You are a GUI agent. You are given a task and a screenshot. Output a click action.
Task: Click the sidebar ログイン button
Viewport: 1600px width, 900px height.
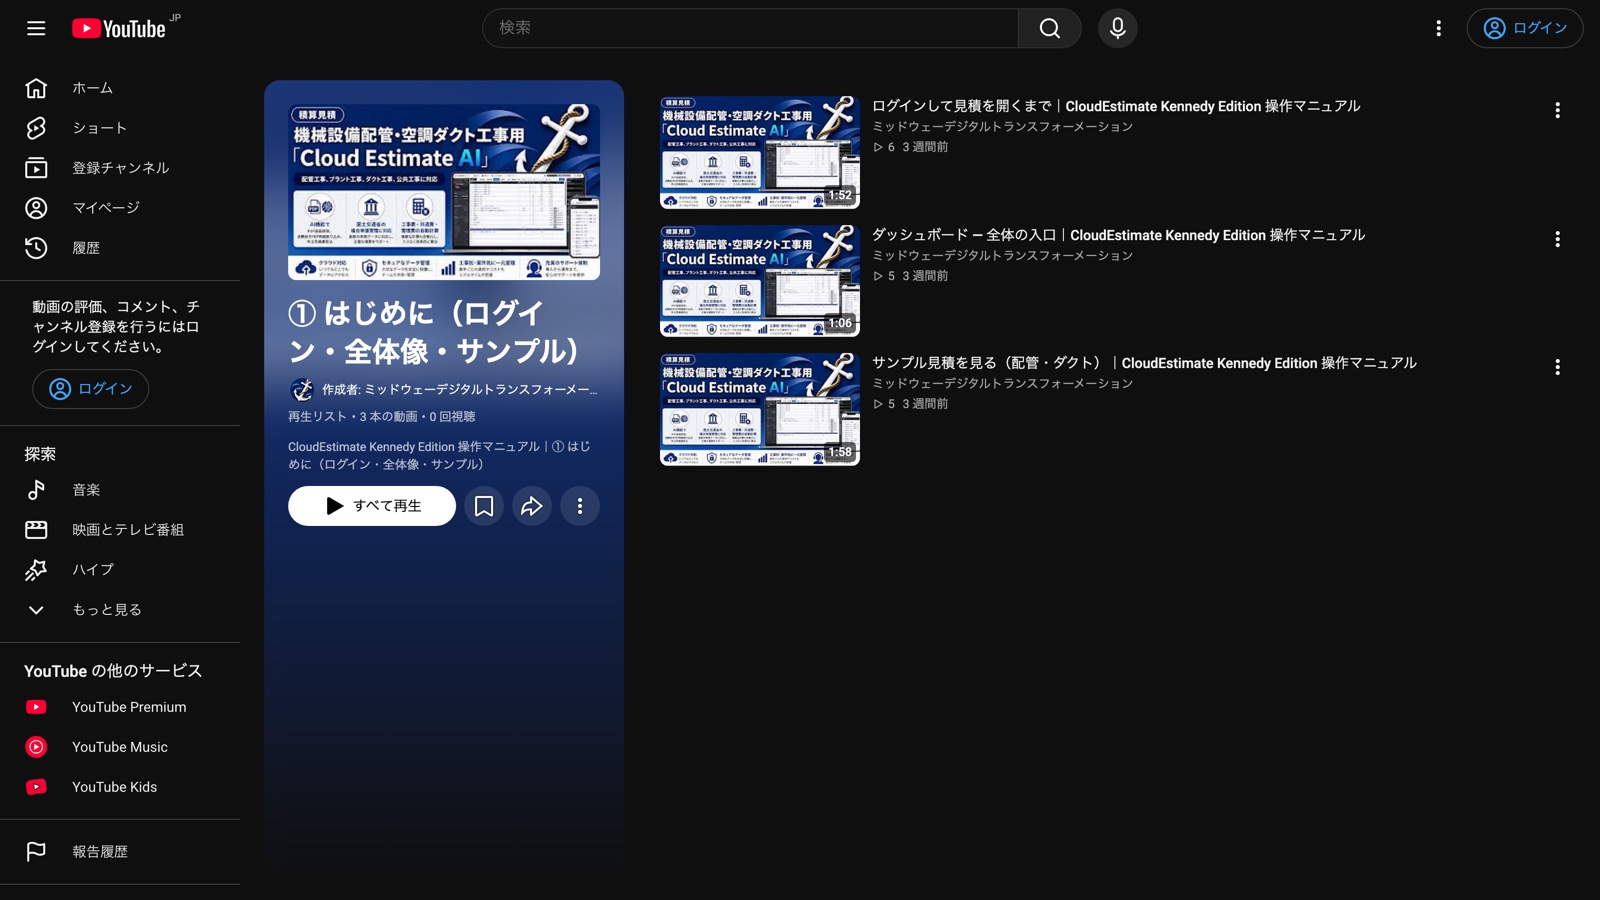90,389
